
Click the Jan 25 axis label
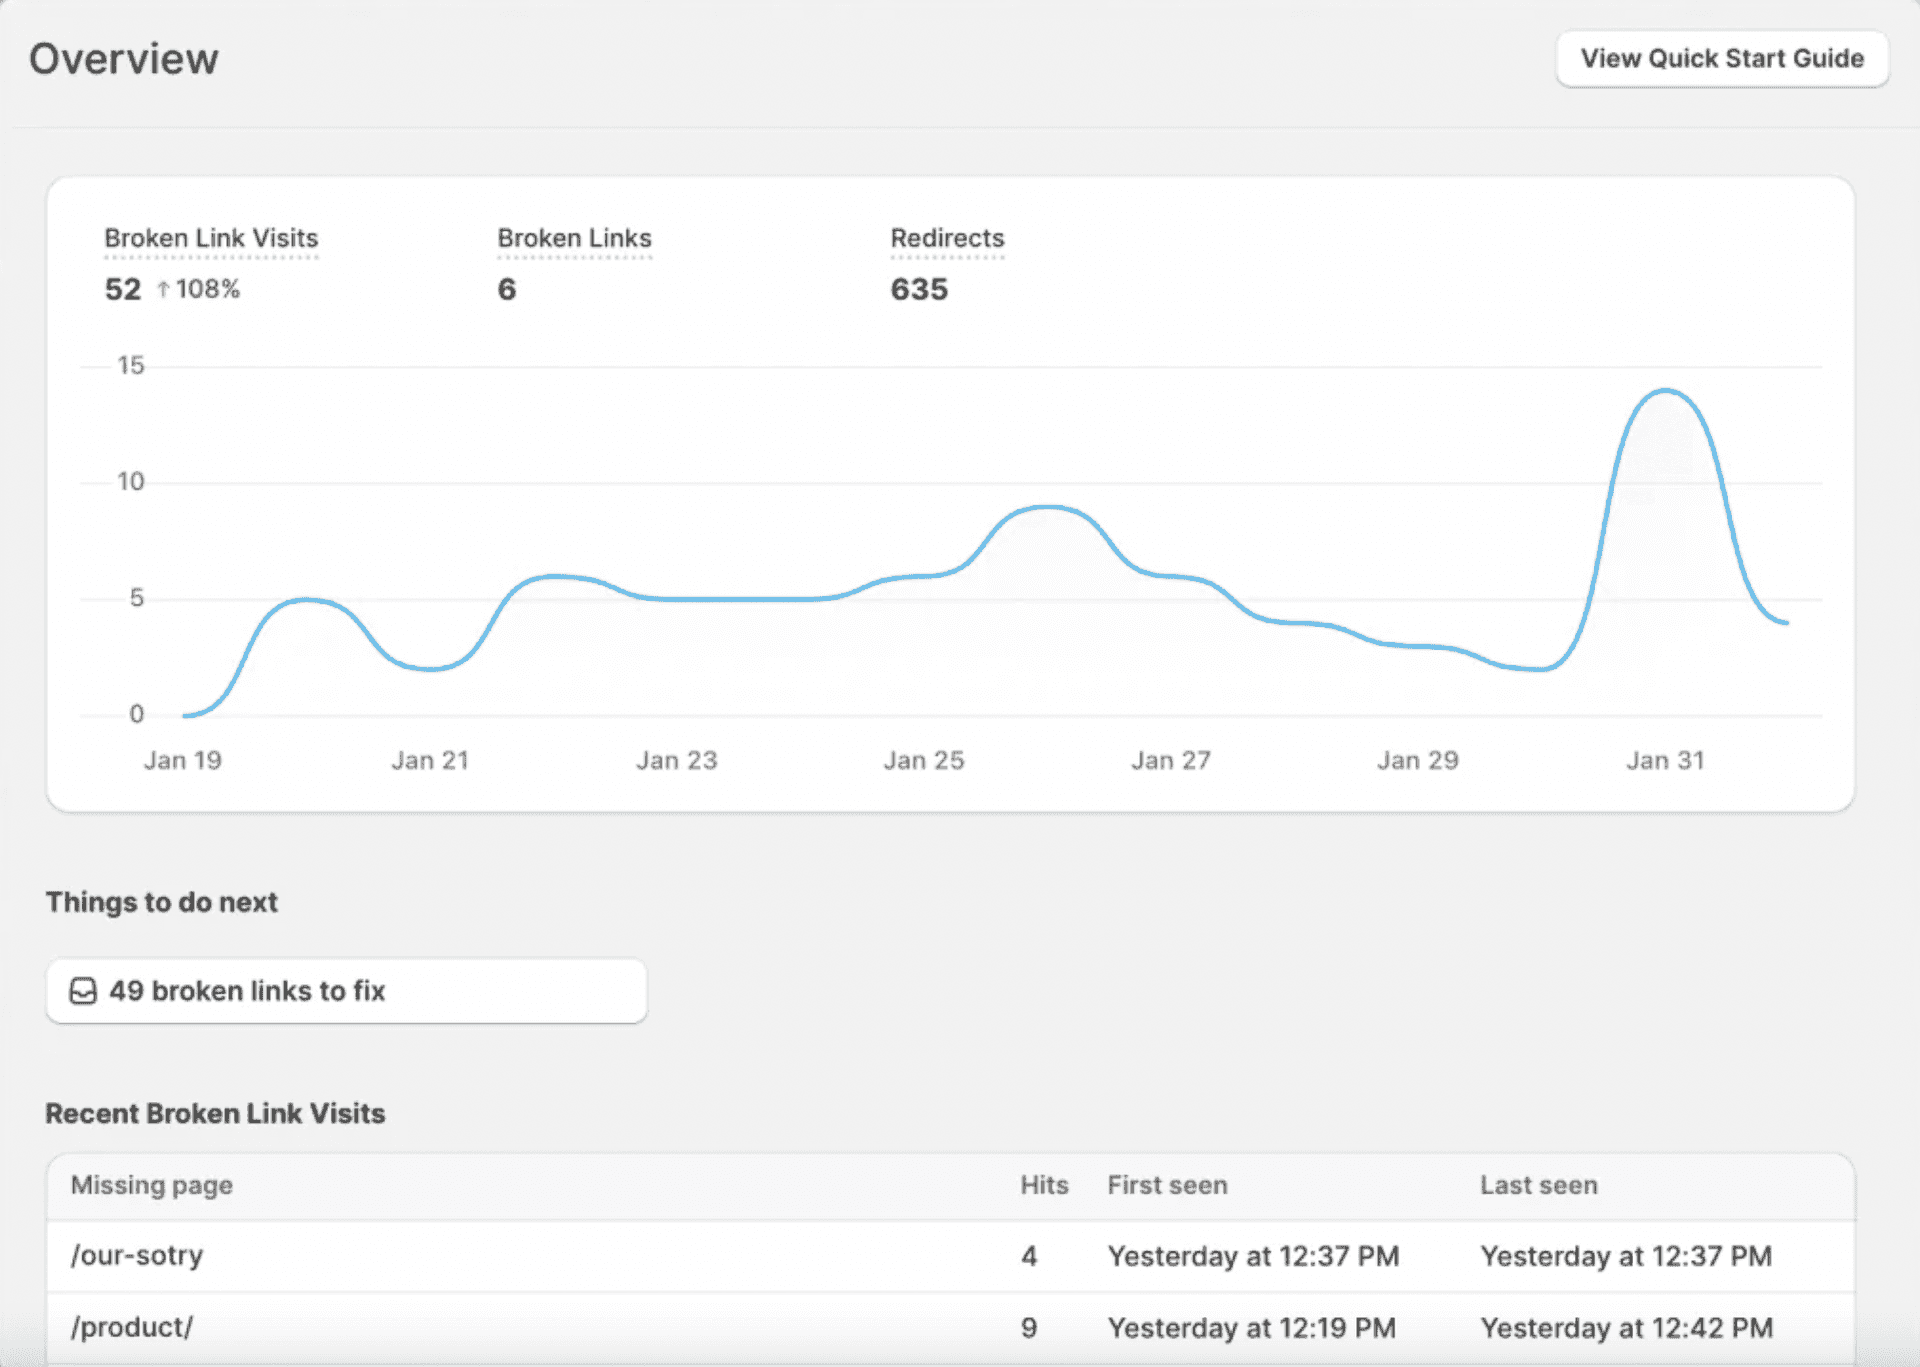924,760
